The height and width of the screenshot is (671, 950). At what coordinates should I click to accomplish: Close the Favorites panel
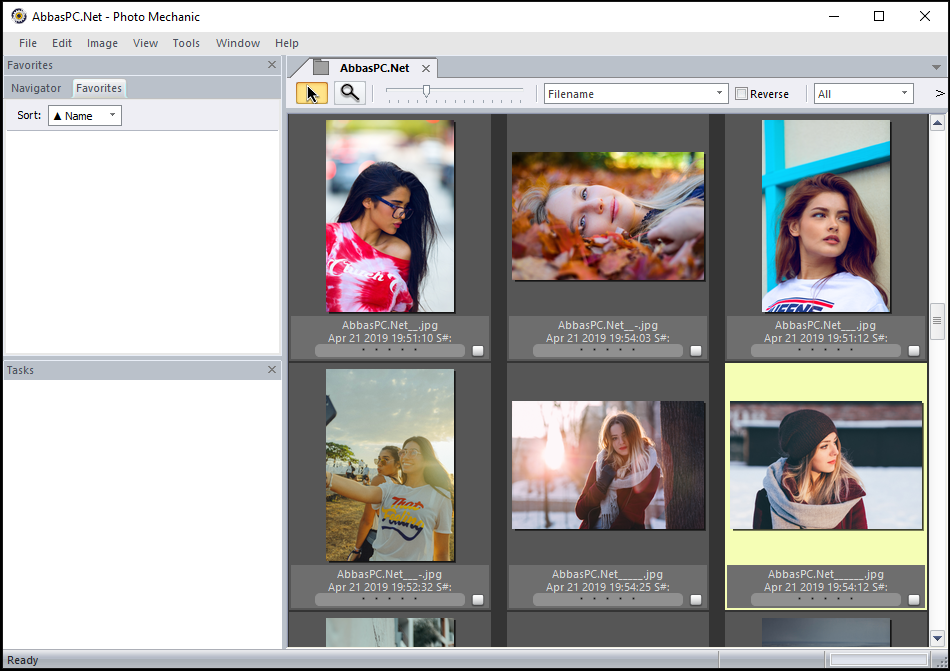tap(272, 64)
